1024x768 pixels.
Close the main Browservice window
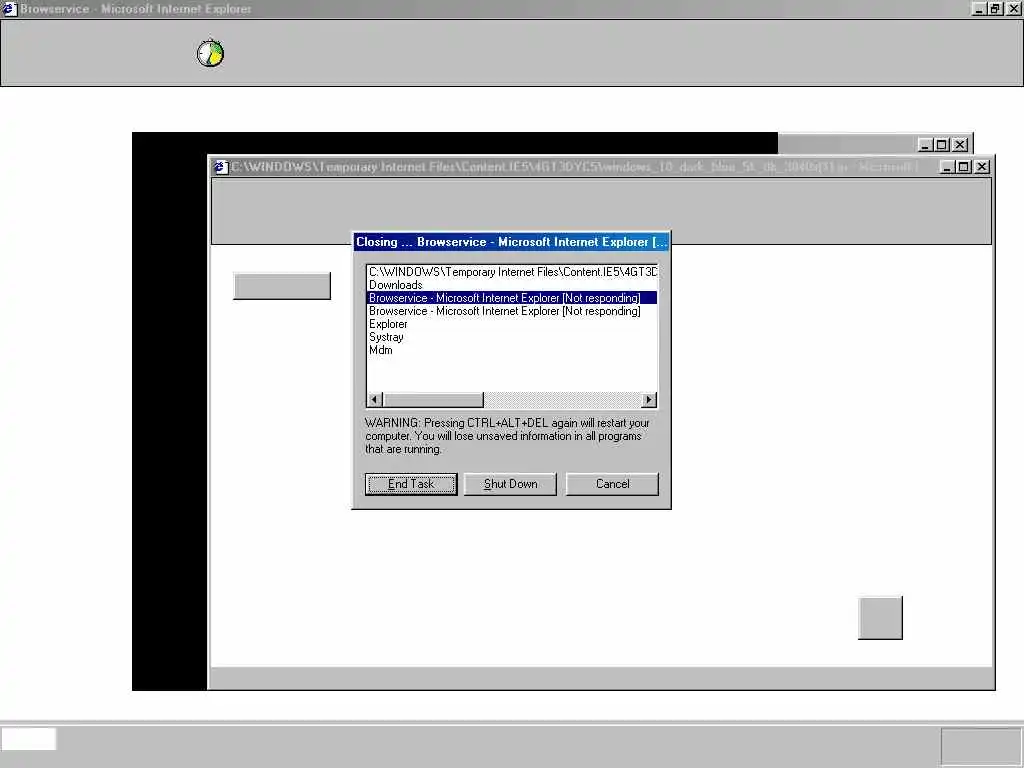(1014, 9)
